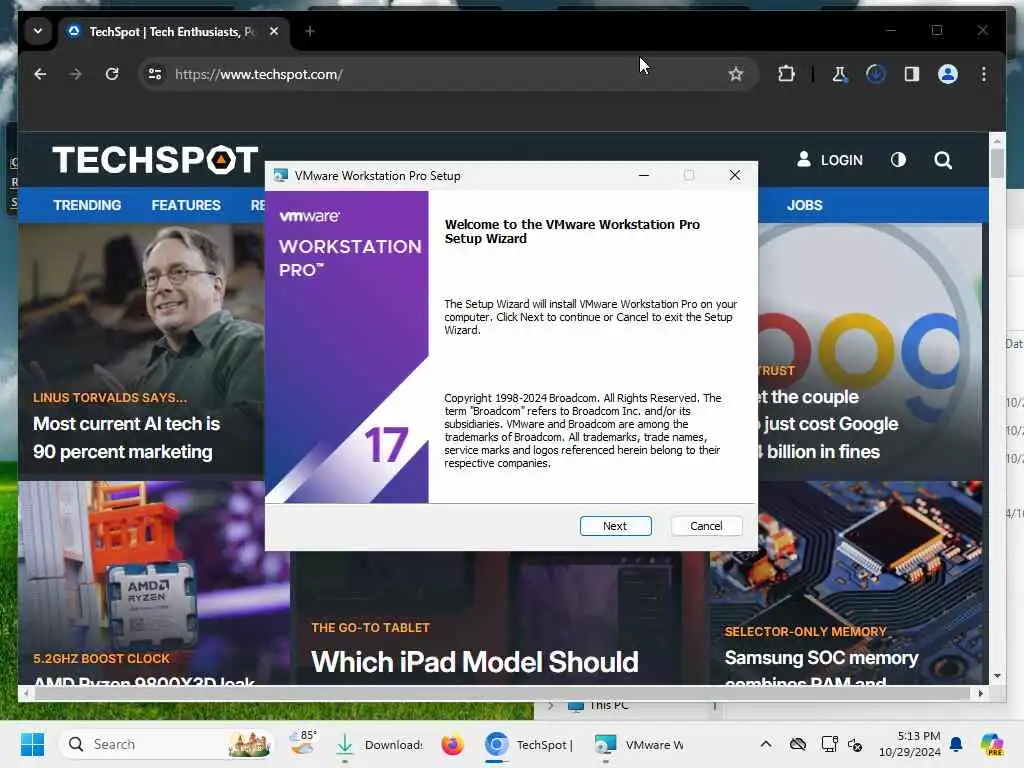
Task: Switch to the VMware taskbar item
Action: (640, 744)
